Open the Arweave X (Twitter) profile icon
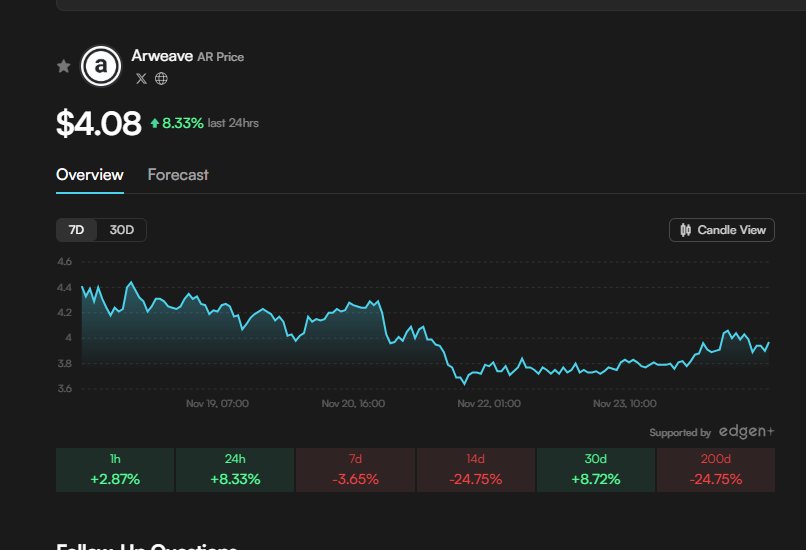Image resolution: width=806 pixels, height=550 pixels. click(x=141, y=78)
